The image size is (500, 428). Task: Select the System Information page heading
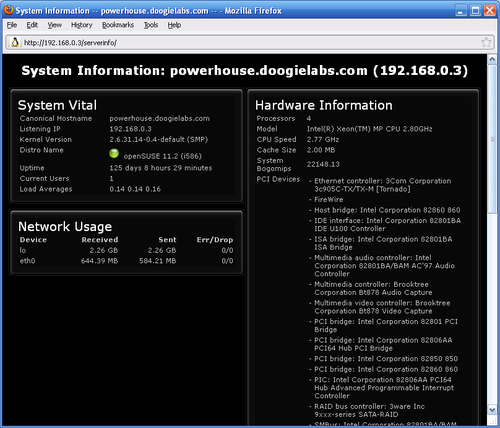pyautogui.click(x=245, y=71)
